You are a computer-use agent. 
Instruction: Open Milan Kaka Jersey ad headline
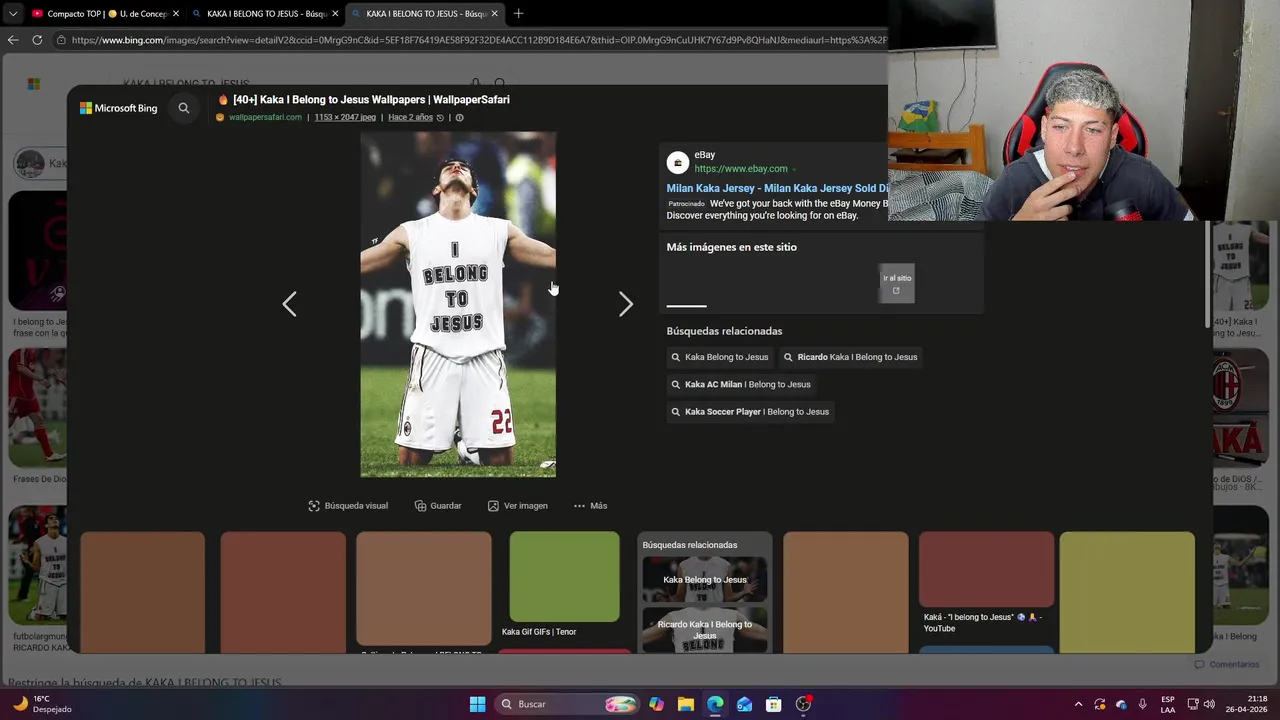point(777,188)
